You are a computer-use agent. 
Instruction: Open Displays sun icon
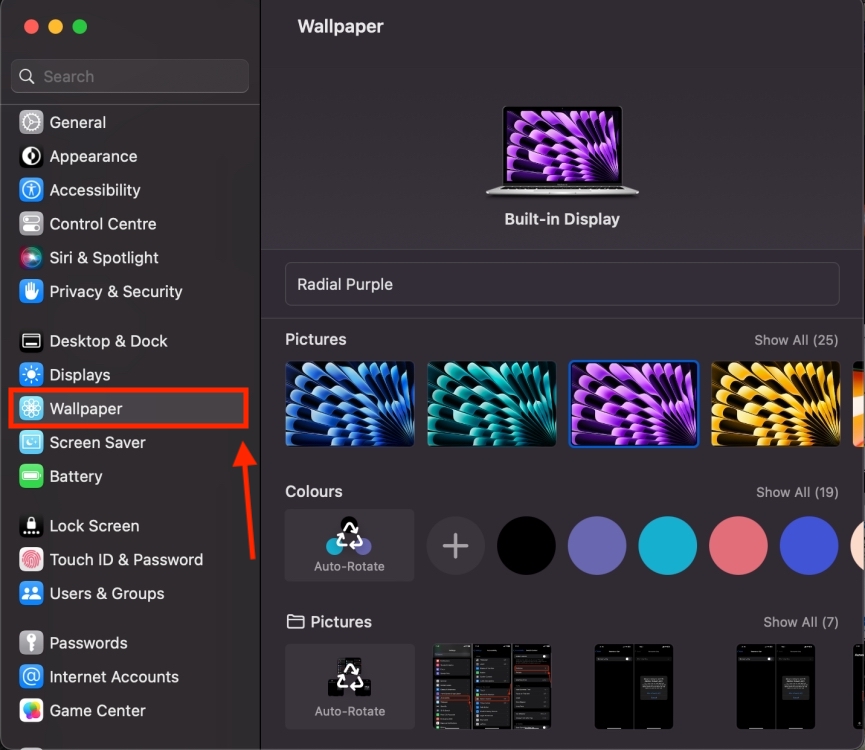pyautogui.click(x=31, y=375)
